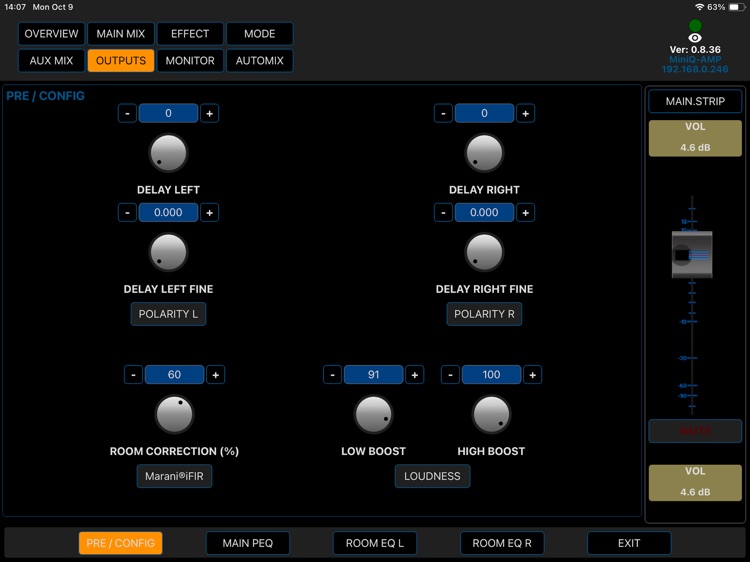750x562 pixels.
Task: Click the bottom VOL 4.6 dB display
Action: coord(695,483)
